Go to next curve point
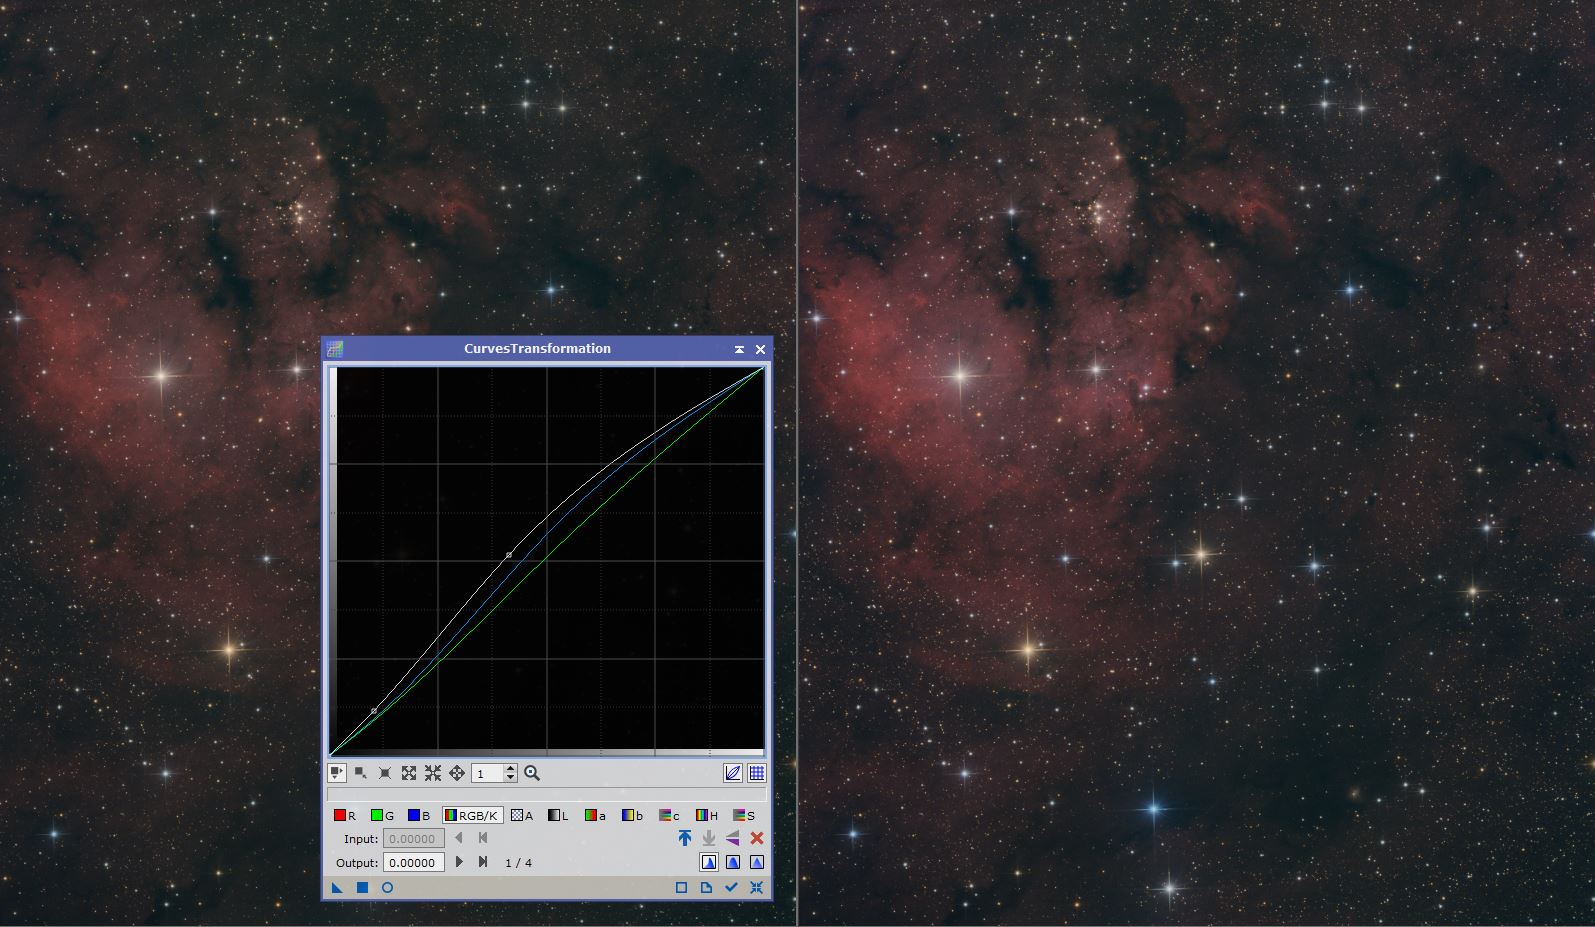The width and height of the screenshot is (1595, 927). tap(459, 862)
